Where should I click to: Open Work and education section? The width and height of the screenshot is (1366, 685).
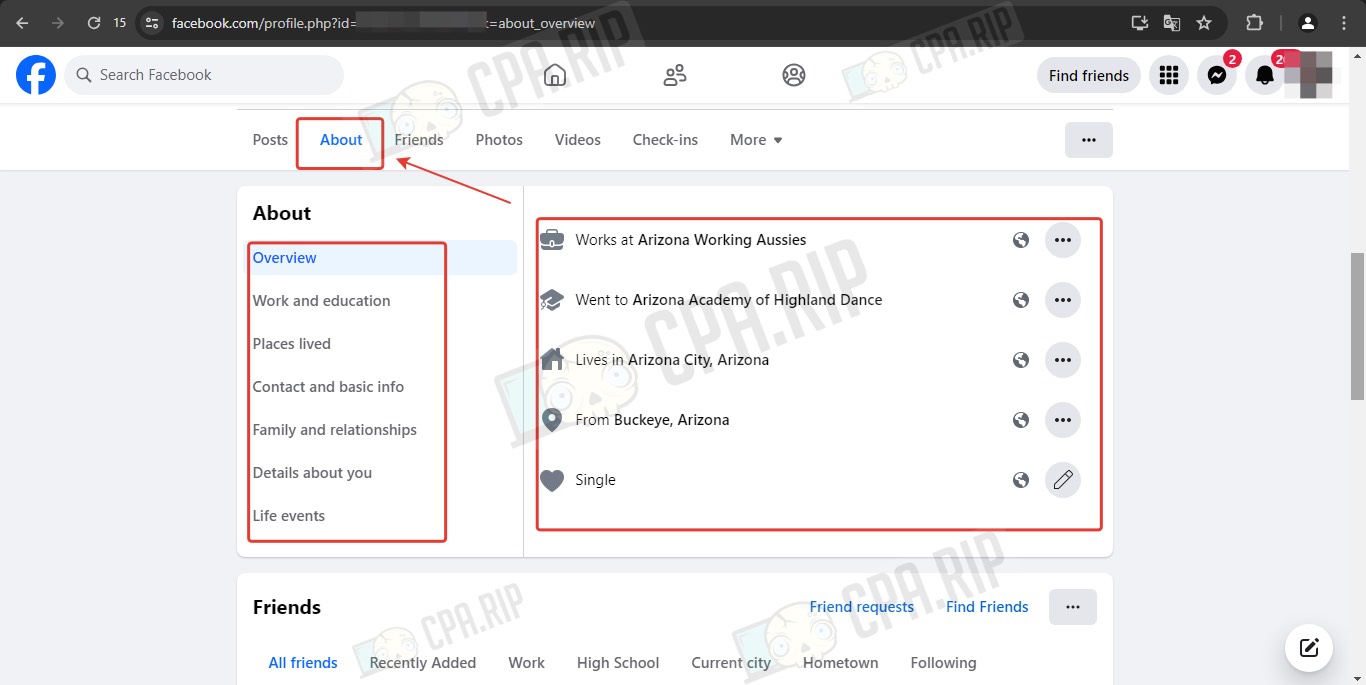(321, 301)
